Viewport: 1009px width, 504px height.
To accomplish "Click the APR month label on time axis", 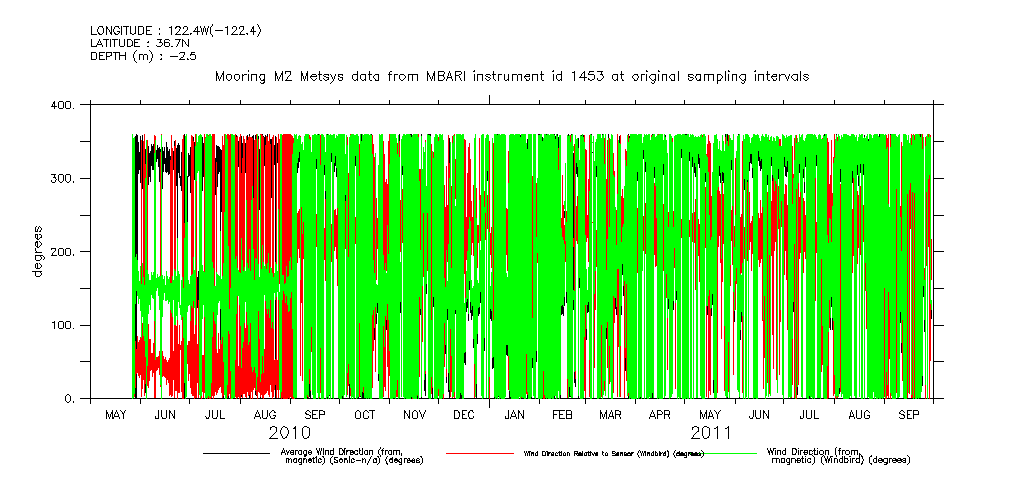I will coord(659,414).
